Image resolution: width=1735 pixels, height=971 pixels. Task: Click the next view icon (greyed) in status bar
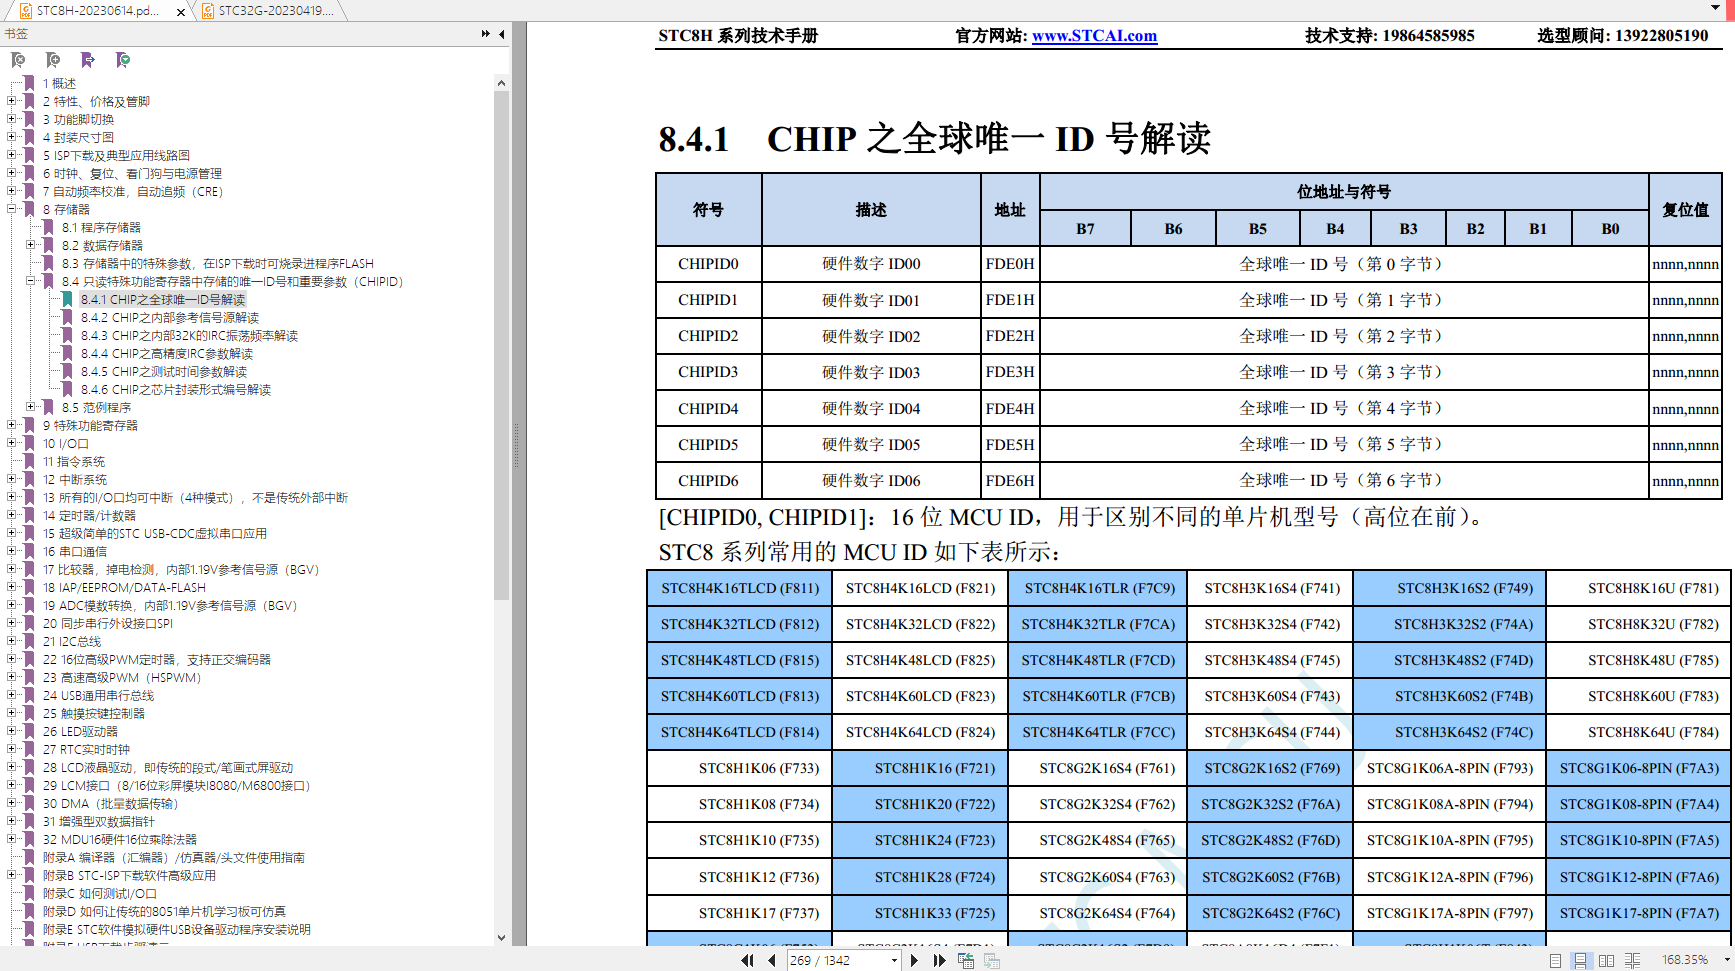click(992, 960)
